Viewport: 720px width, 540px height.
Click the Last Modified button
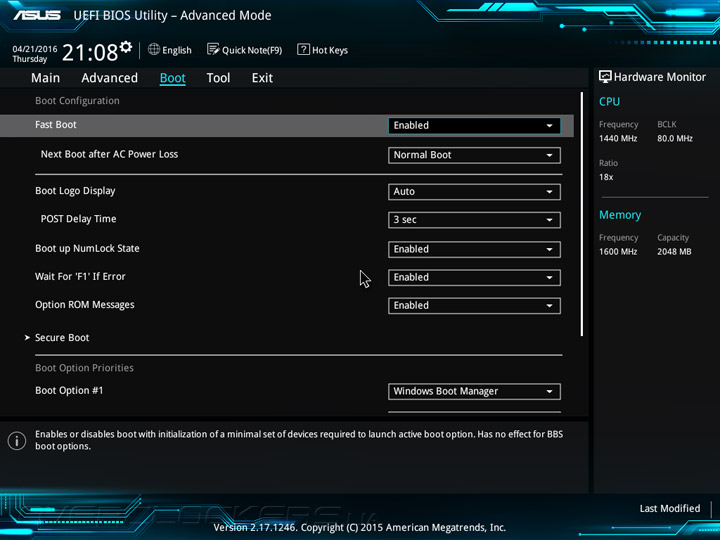(670, 508)
